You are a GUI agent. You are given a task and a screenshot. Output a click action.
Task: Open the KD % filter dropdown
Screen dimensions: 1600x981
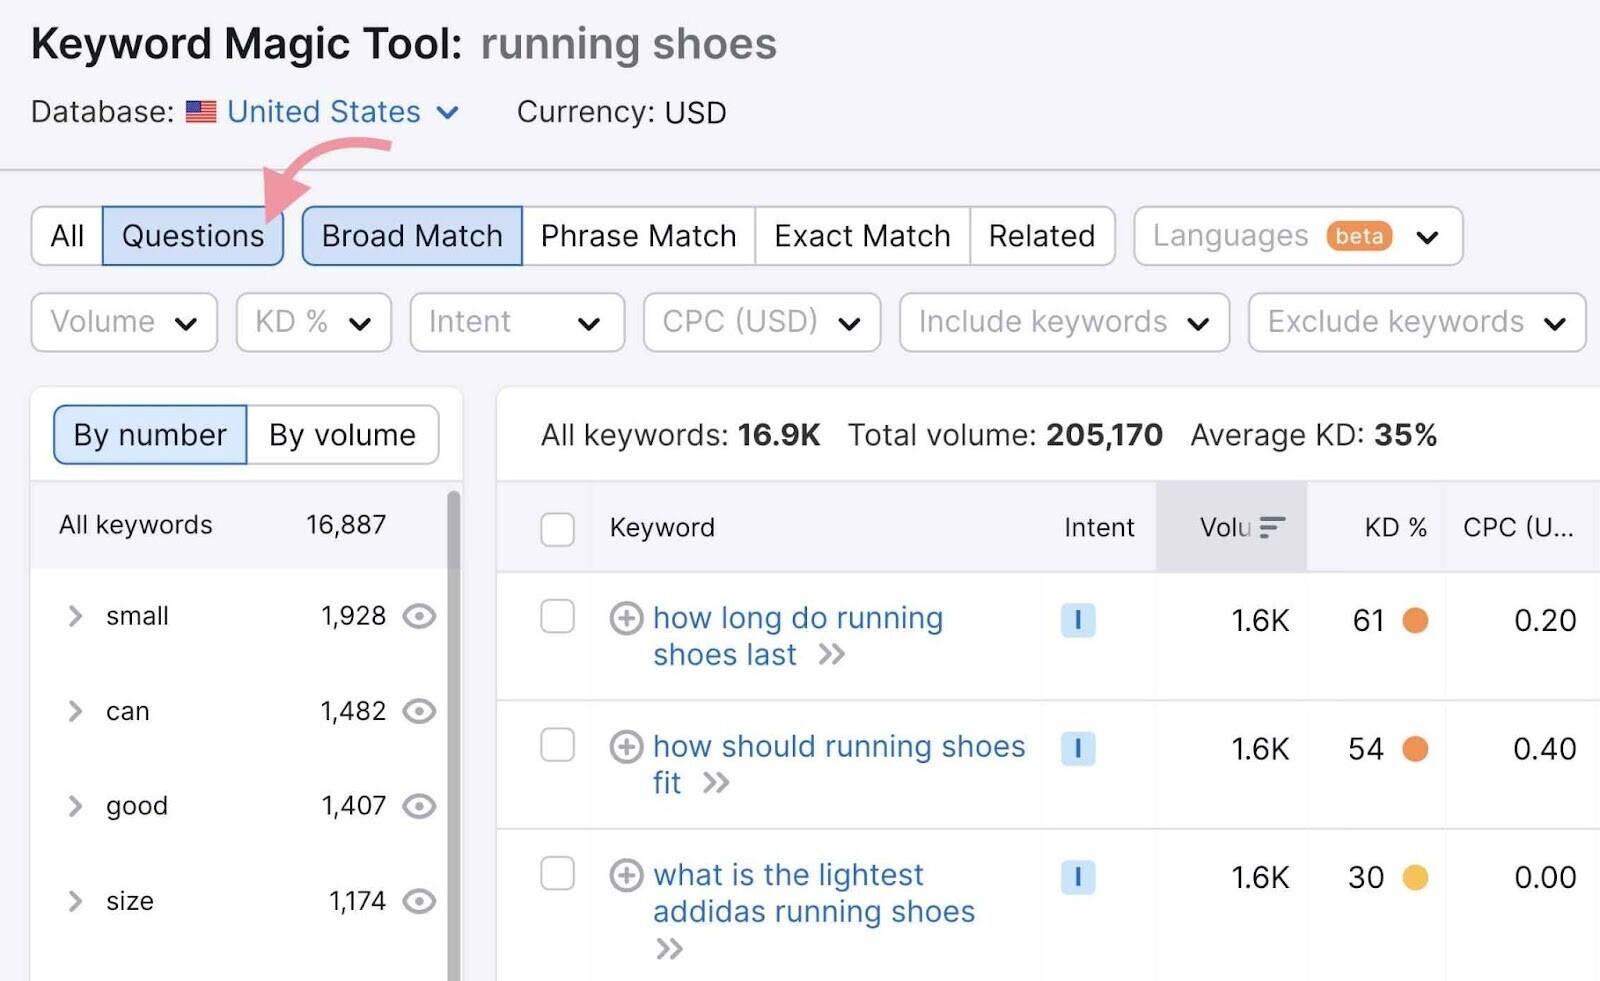pyautogui.click(x=313, y=322)
